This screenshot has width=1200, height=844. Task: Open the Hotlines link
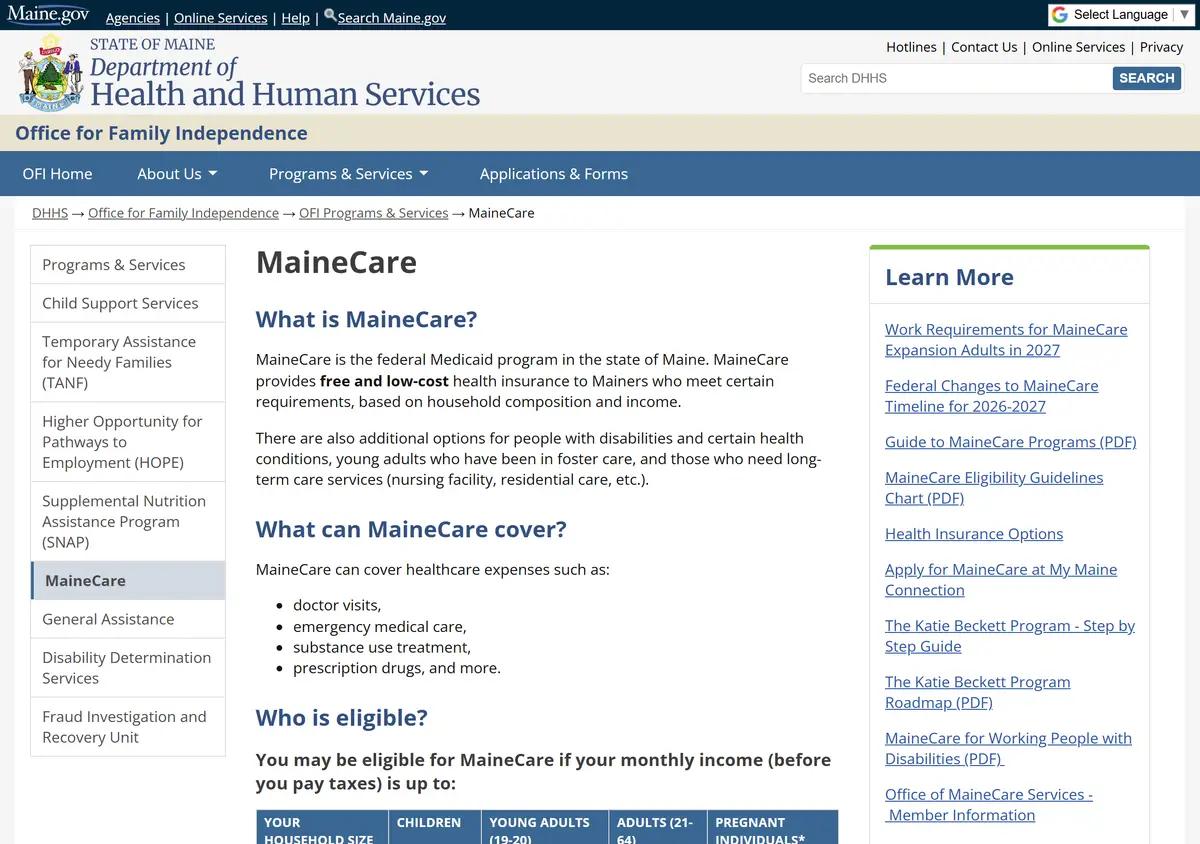coord(911,47)
